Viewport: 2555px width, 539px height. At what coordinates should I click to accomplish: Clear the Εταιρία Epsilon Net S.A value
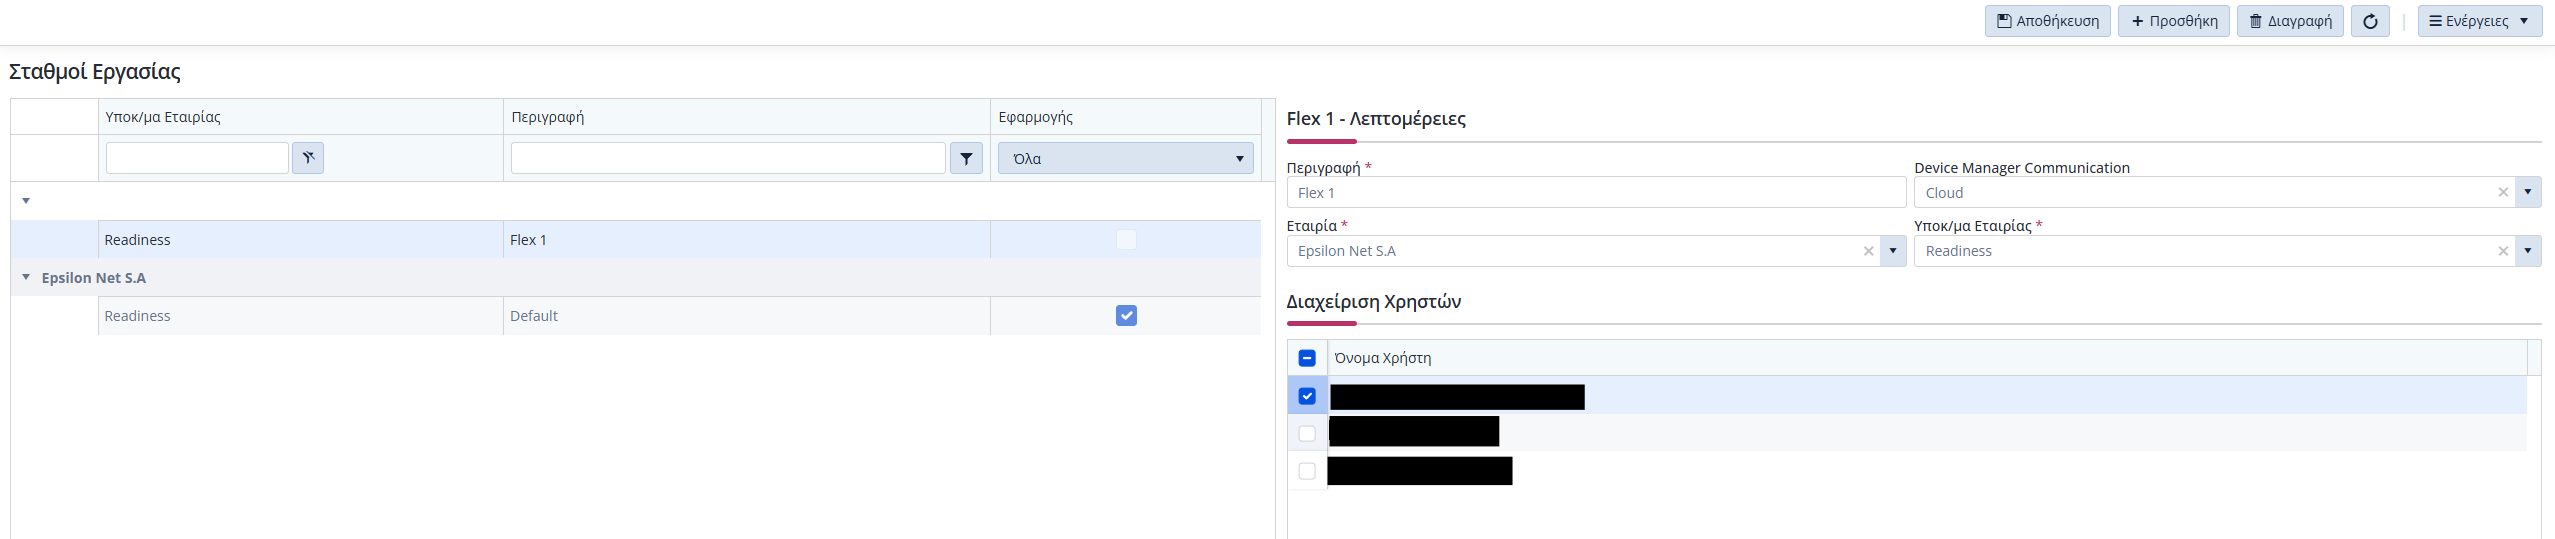pos(1868,251)
